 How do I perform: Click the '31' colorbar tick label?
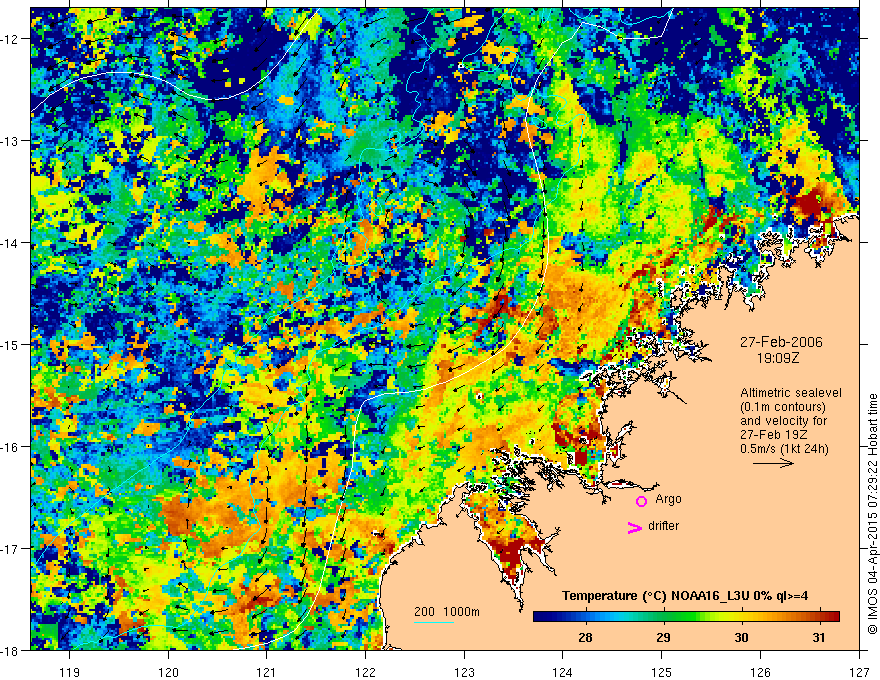coord(819,637)
